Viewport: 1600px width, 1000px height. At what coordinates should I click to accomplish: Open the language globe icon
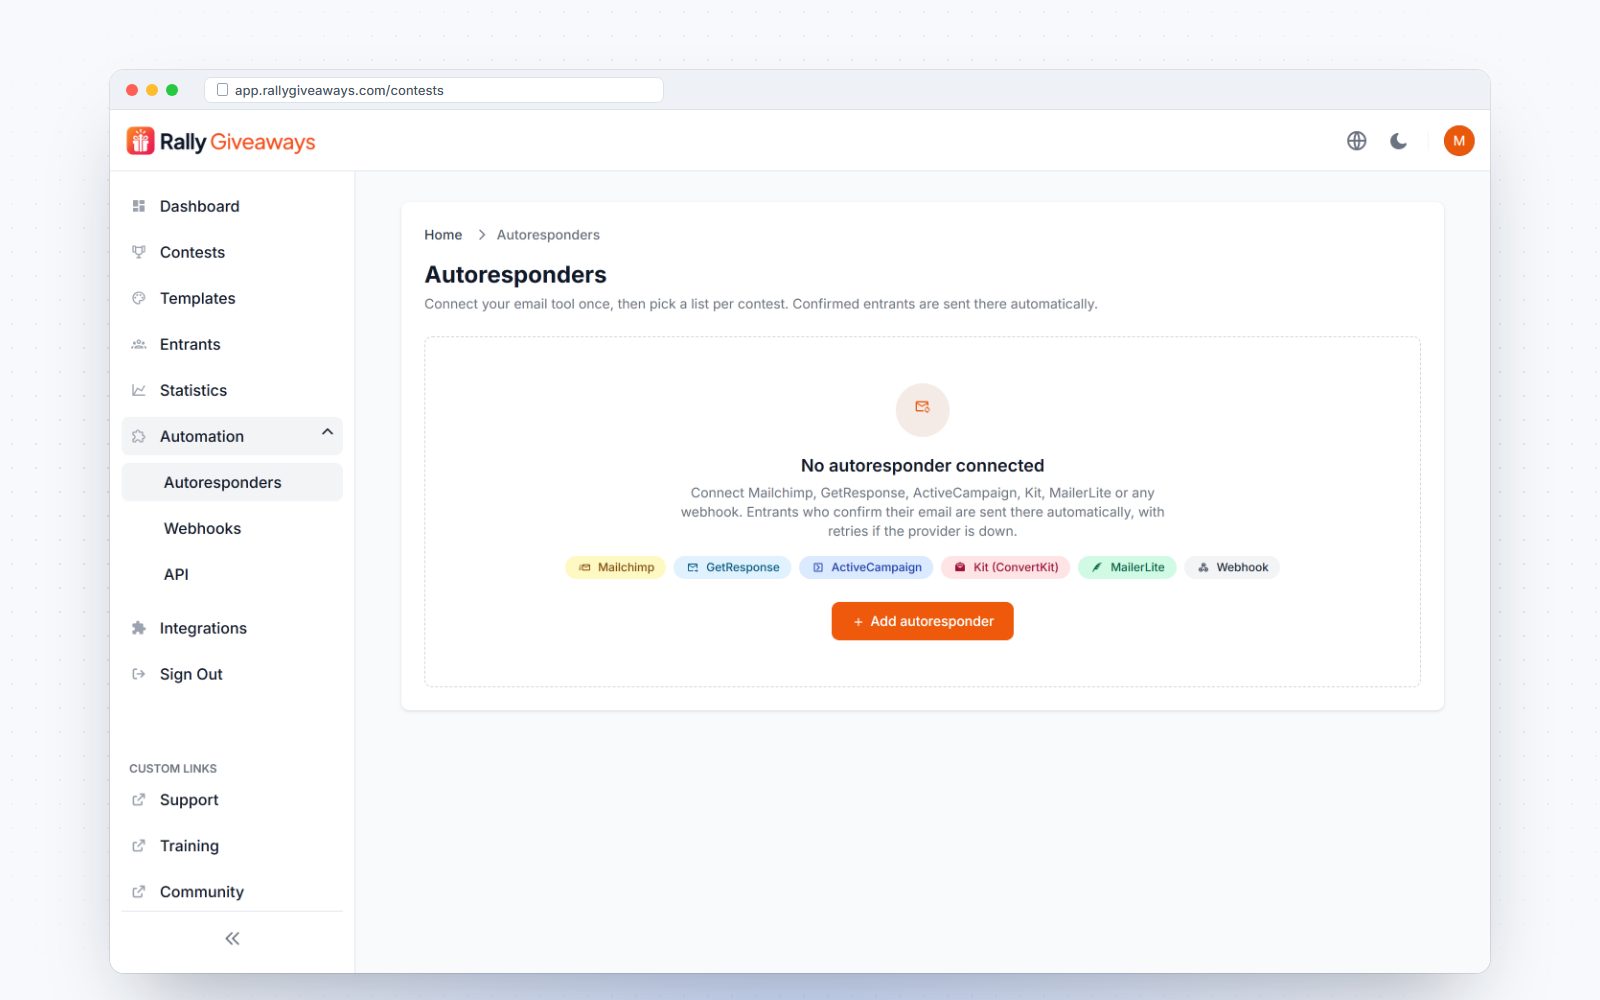click(x=1356, y=141)
